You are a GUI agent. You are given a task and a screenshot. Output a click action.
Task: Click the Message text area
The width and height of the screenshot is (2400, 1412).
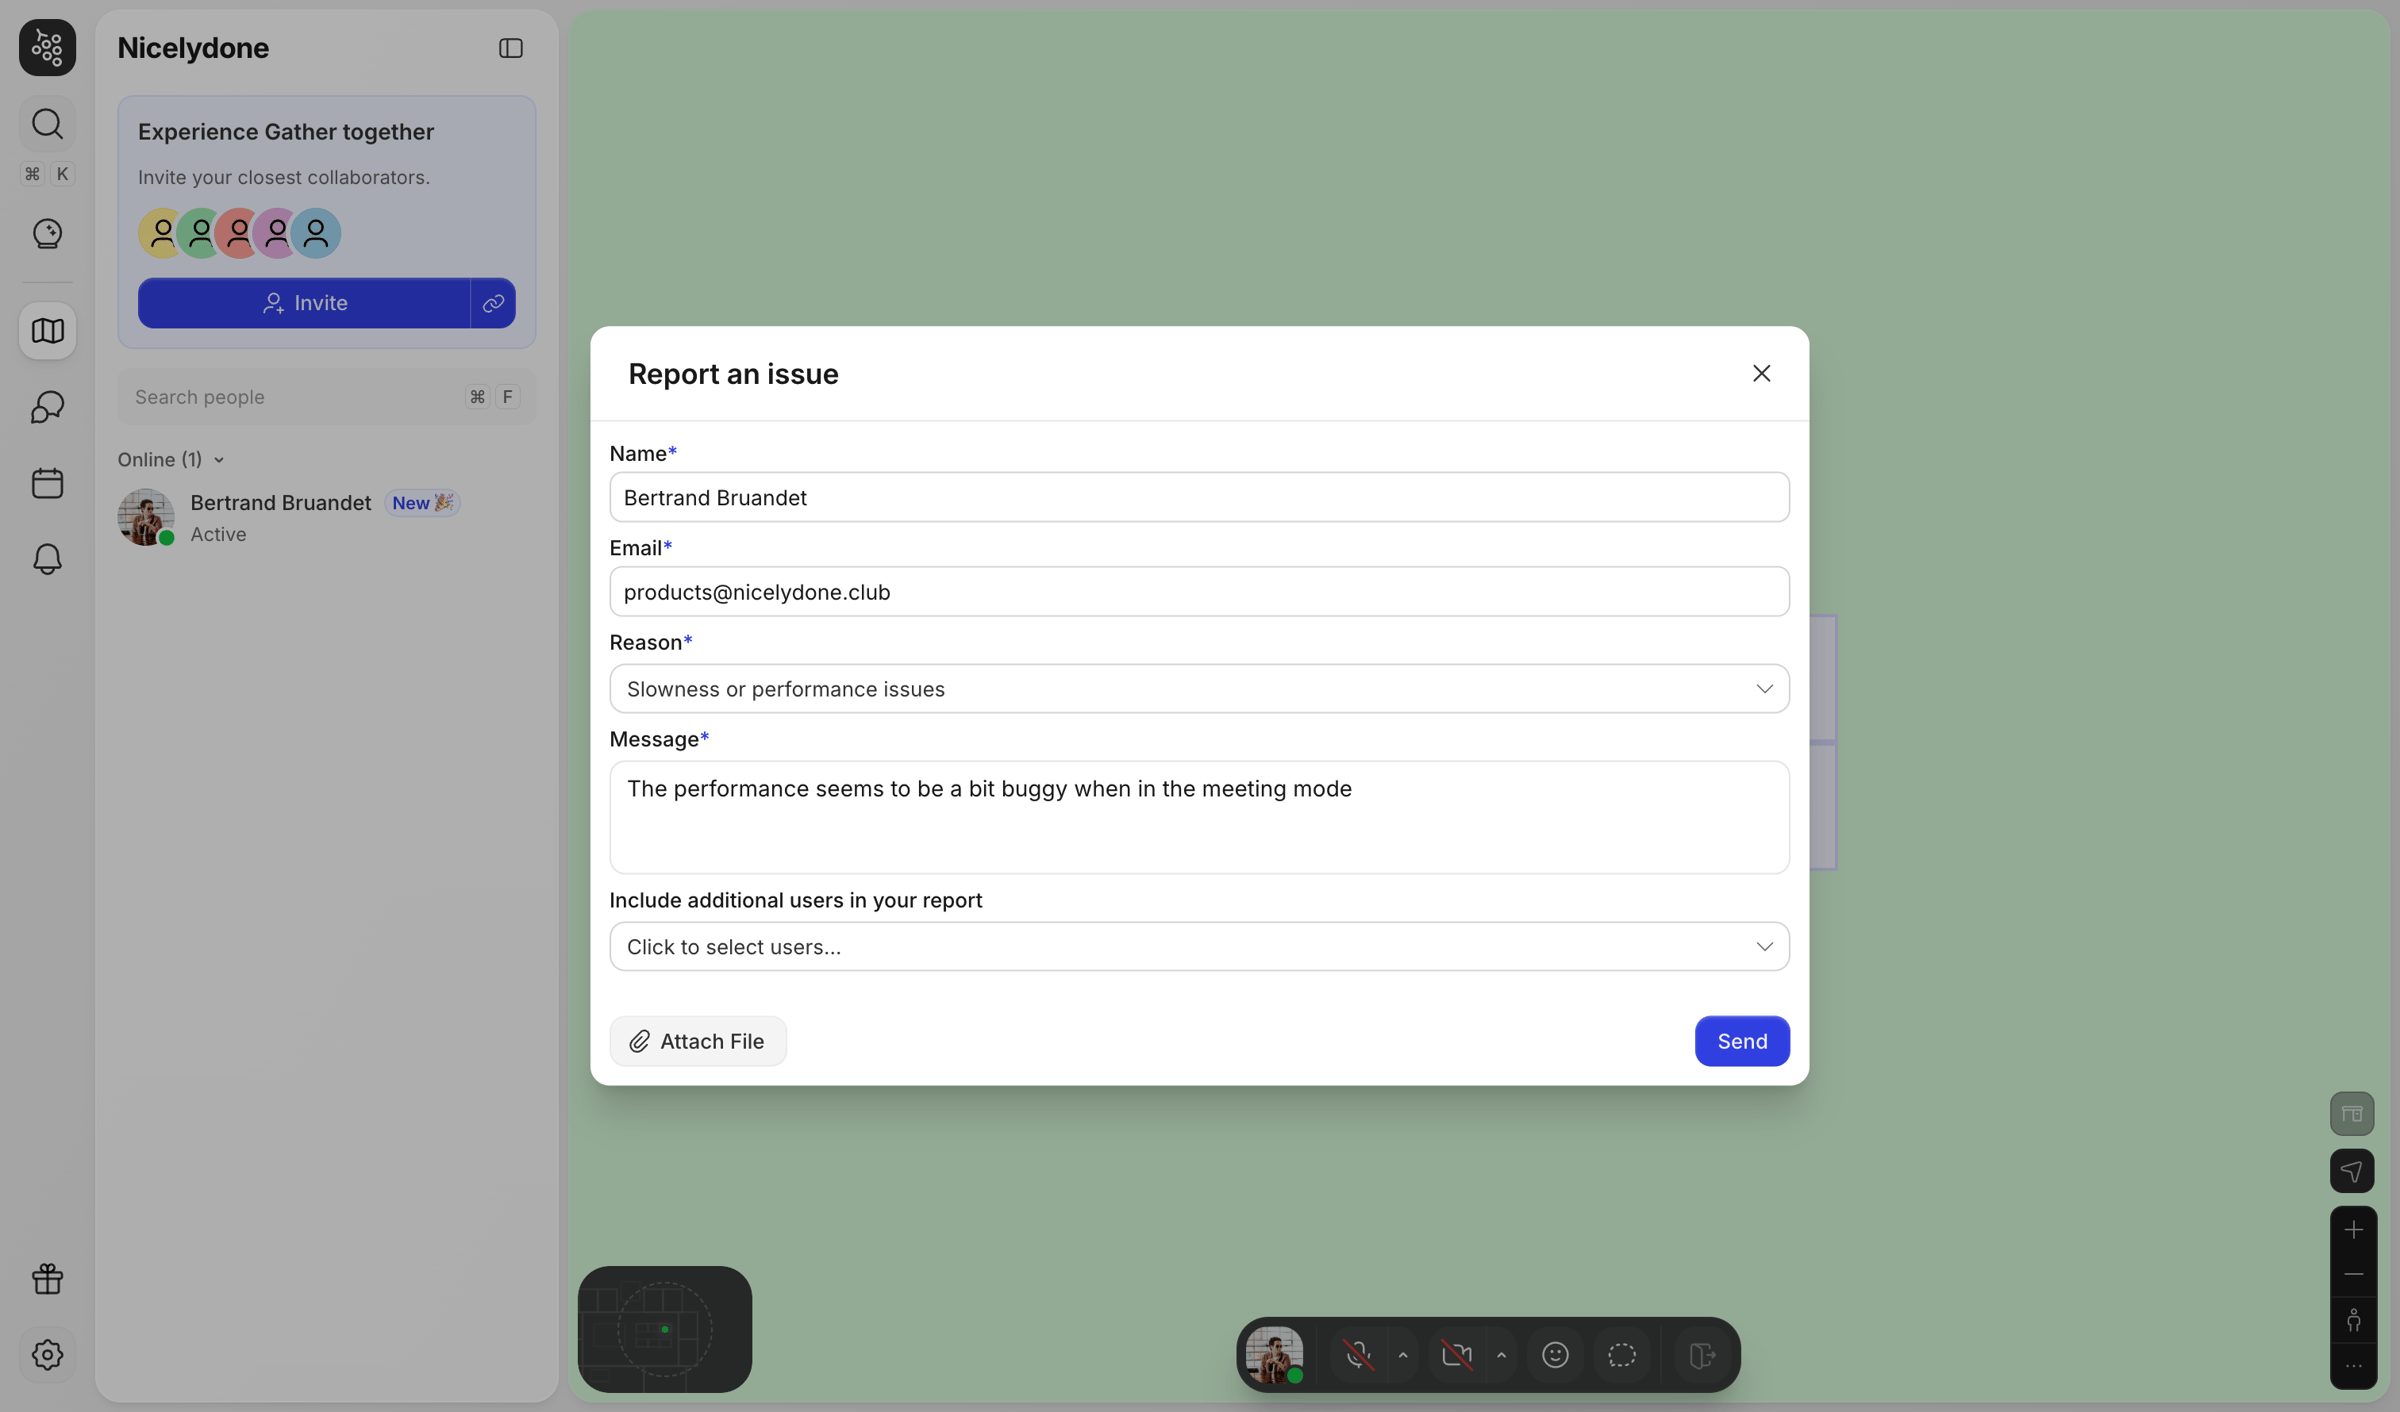[x=1199, y=818]
